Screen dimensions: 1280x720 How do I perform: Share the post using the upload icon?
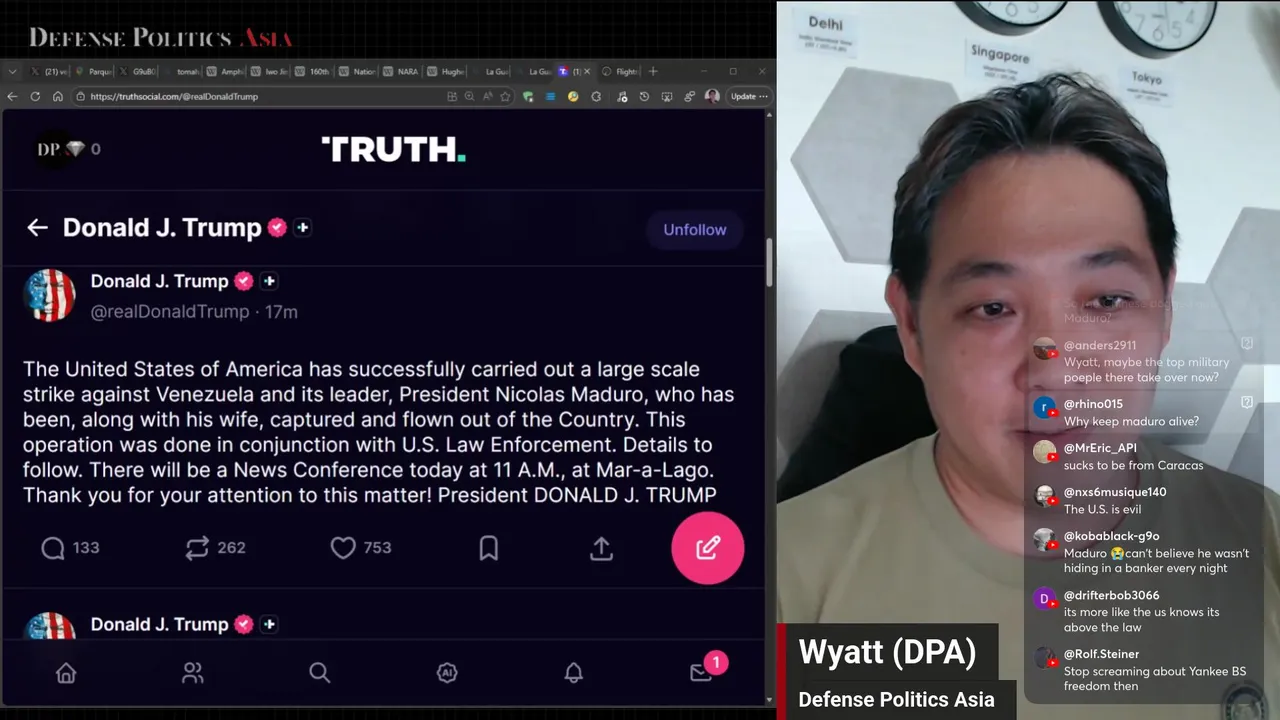601,547
